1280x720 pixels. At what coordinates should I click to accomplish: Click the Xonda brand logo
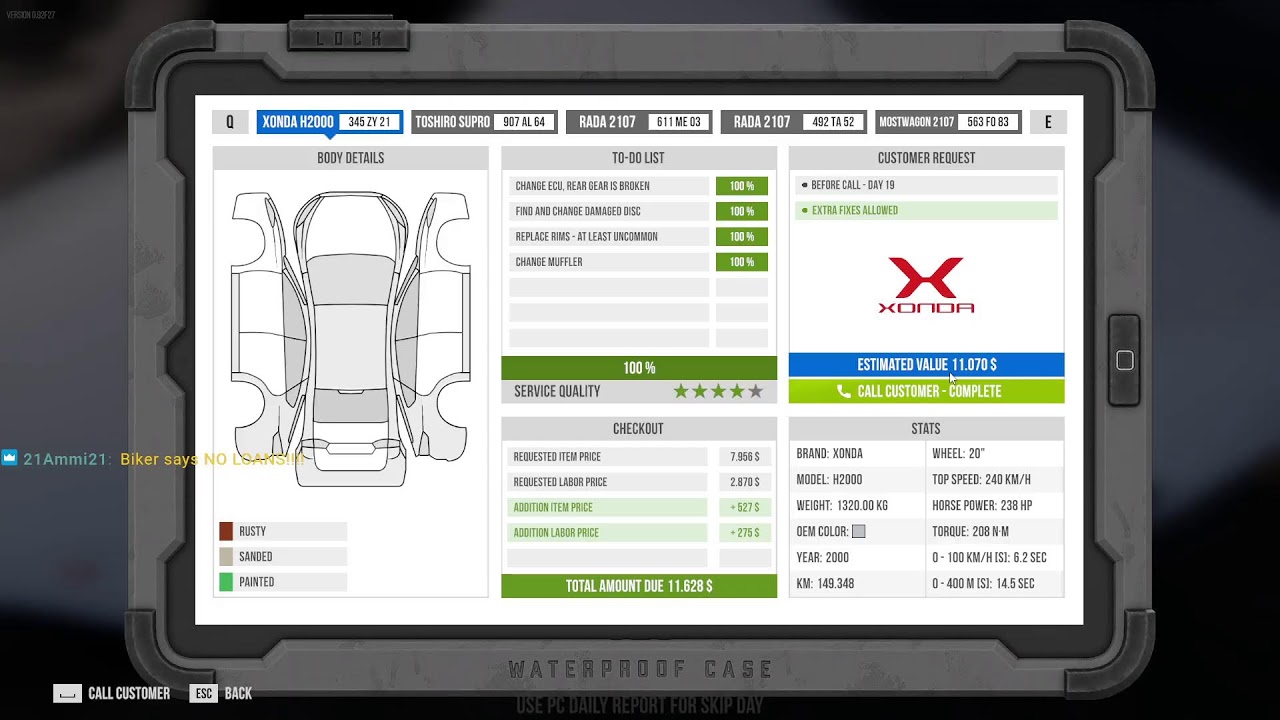926,285
